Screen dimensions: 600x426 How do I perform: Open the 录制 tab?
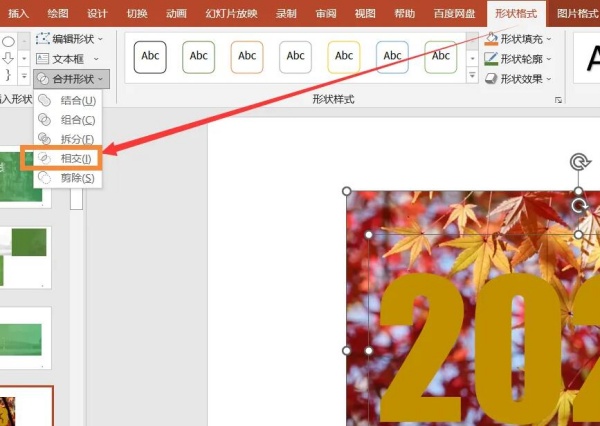[286, 14]
